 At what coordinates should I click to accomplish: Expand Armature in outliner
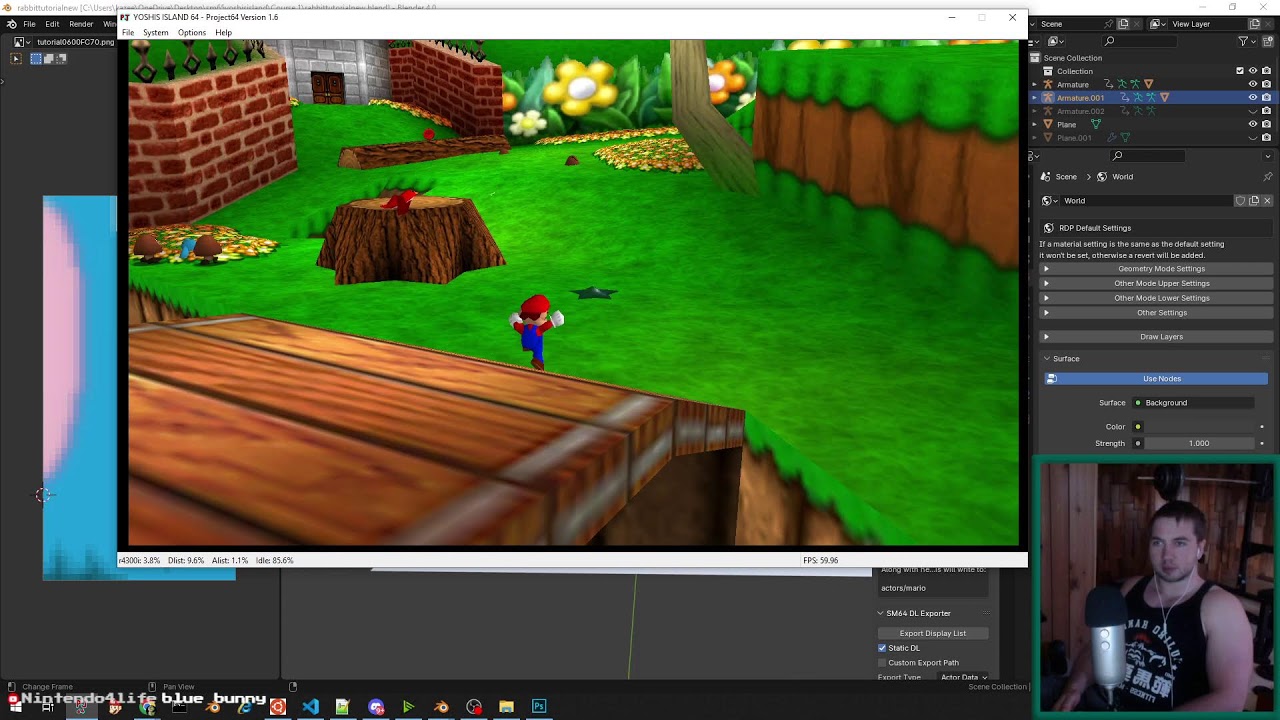click(1035, 85)
